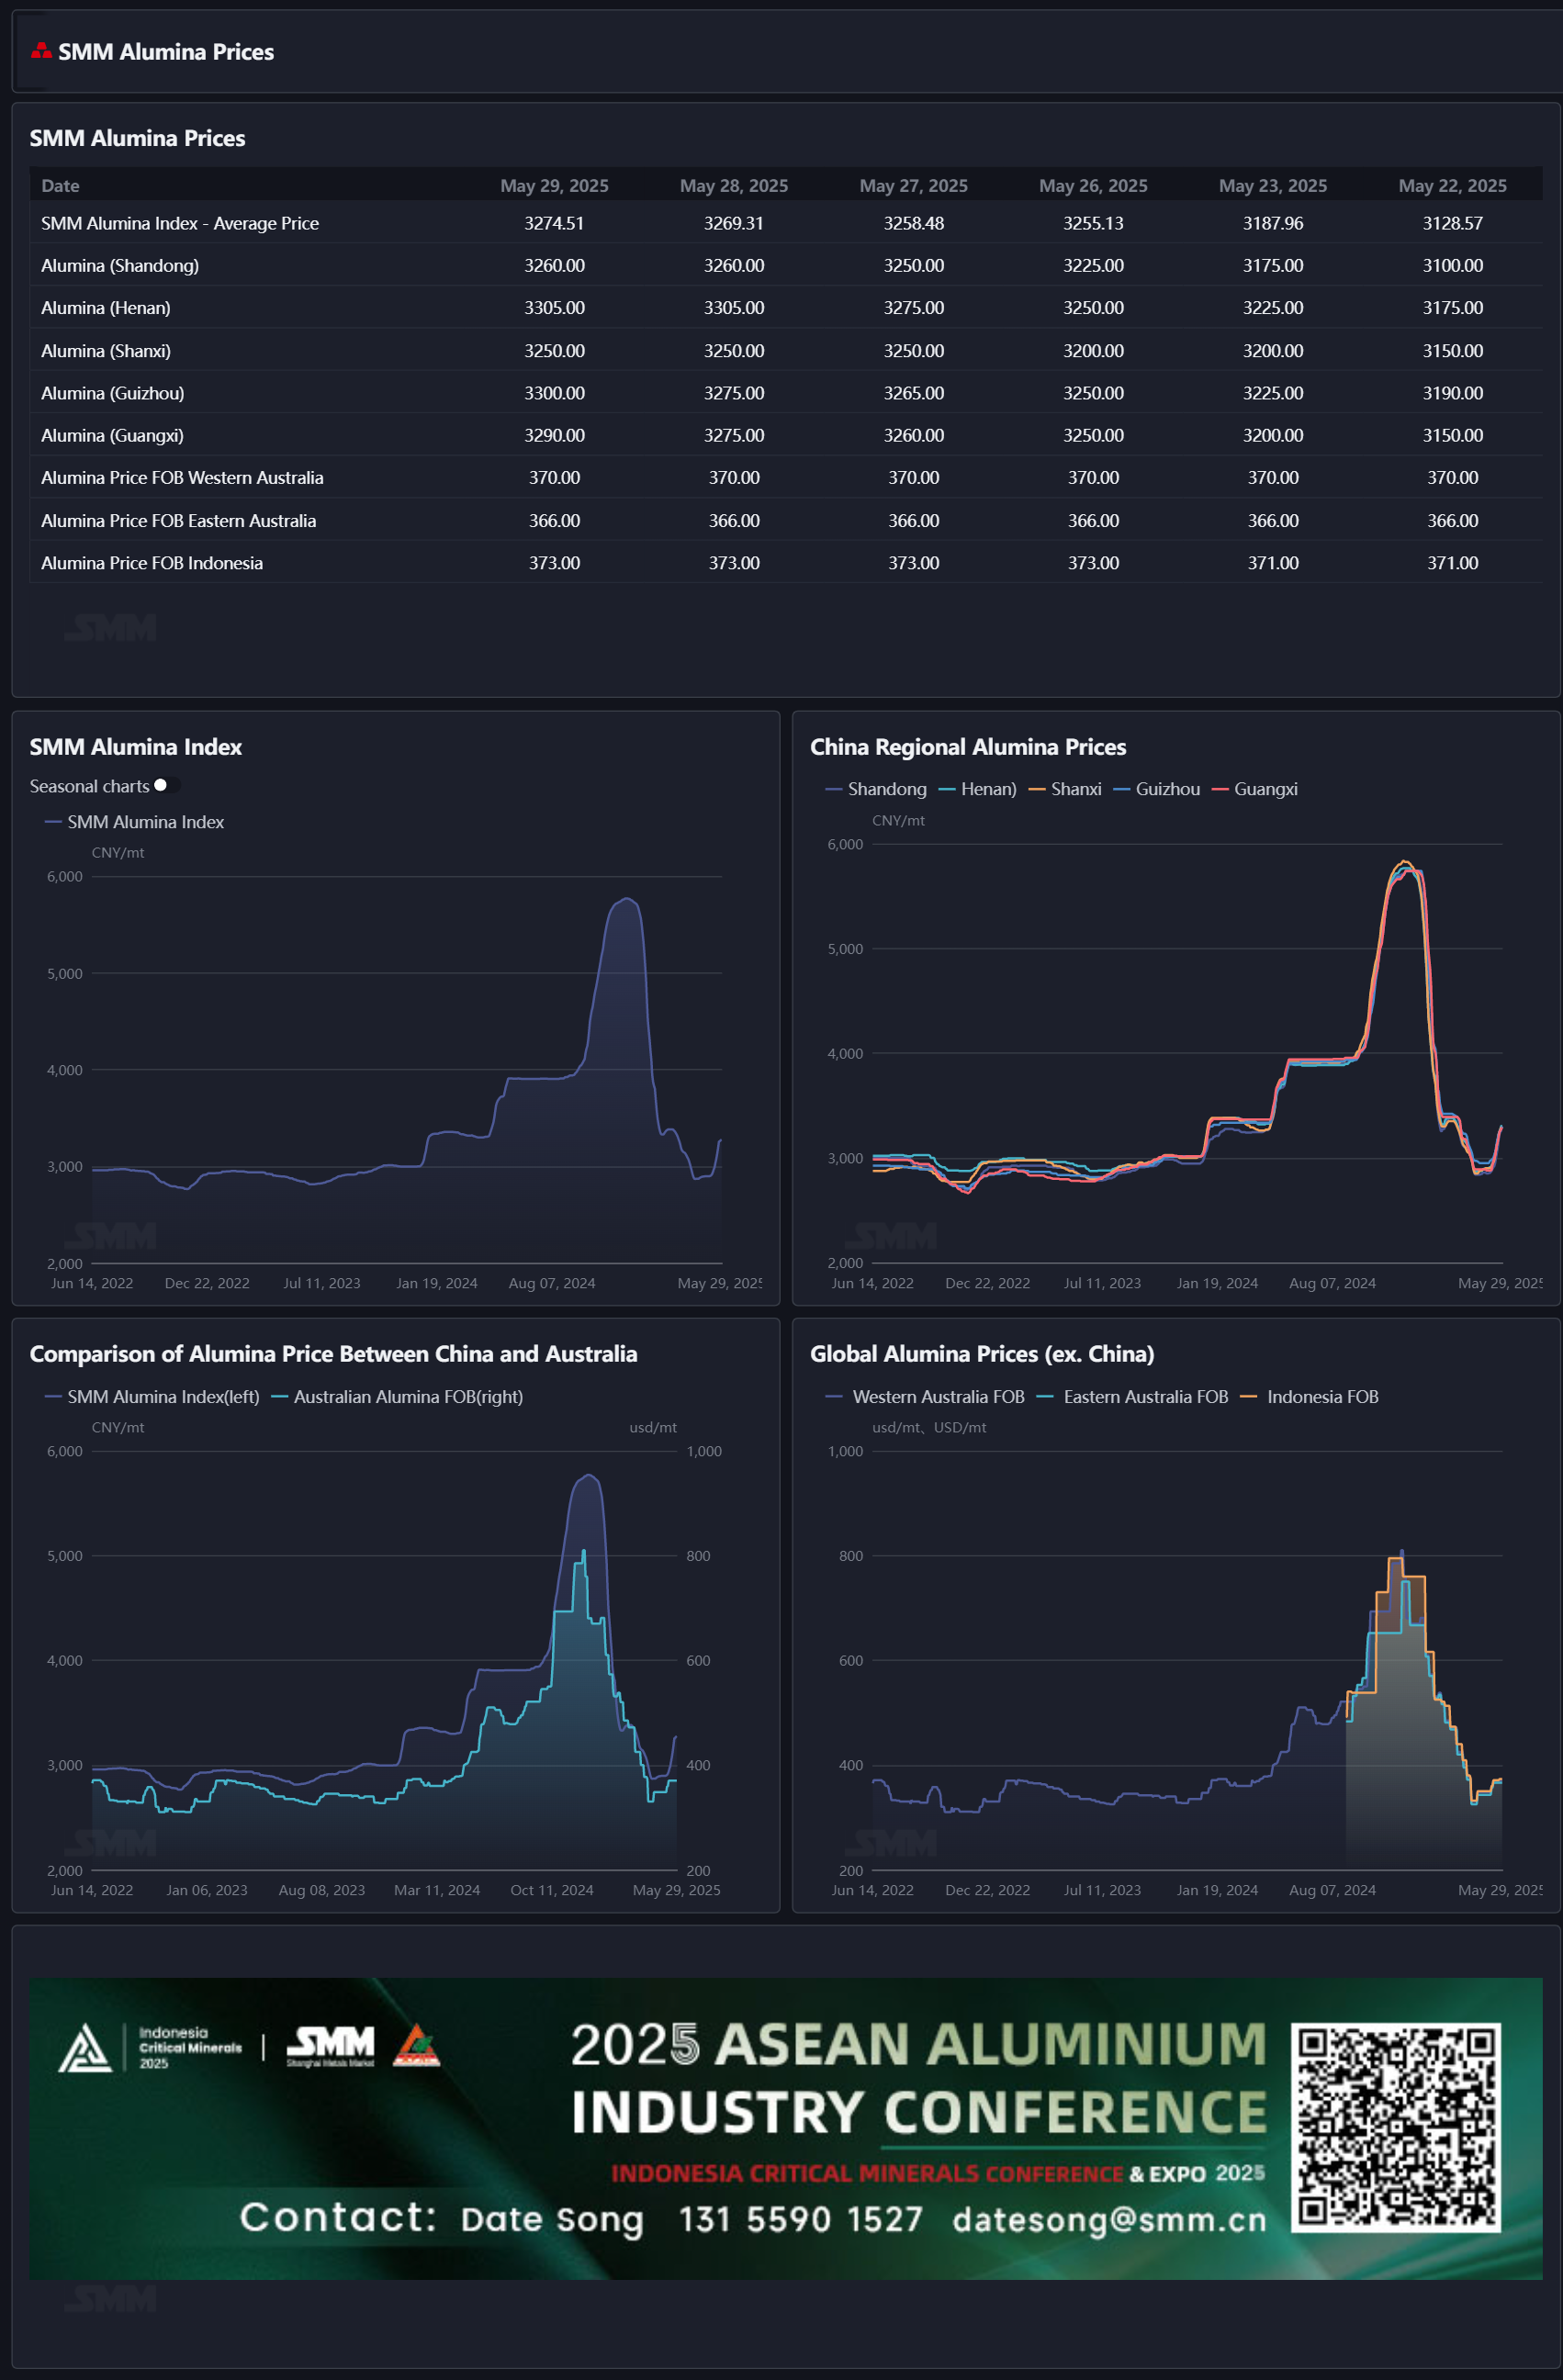Click the China regional chart price peak
Viewport: 1563px width, 2380px height.
coord(1405,863)
